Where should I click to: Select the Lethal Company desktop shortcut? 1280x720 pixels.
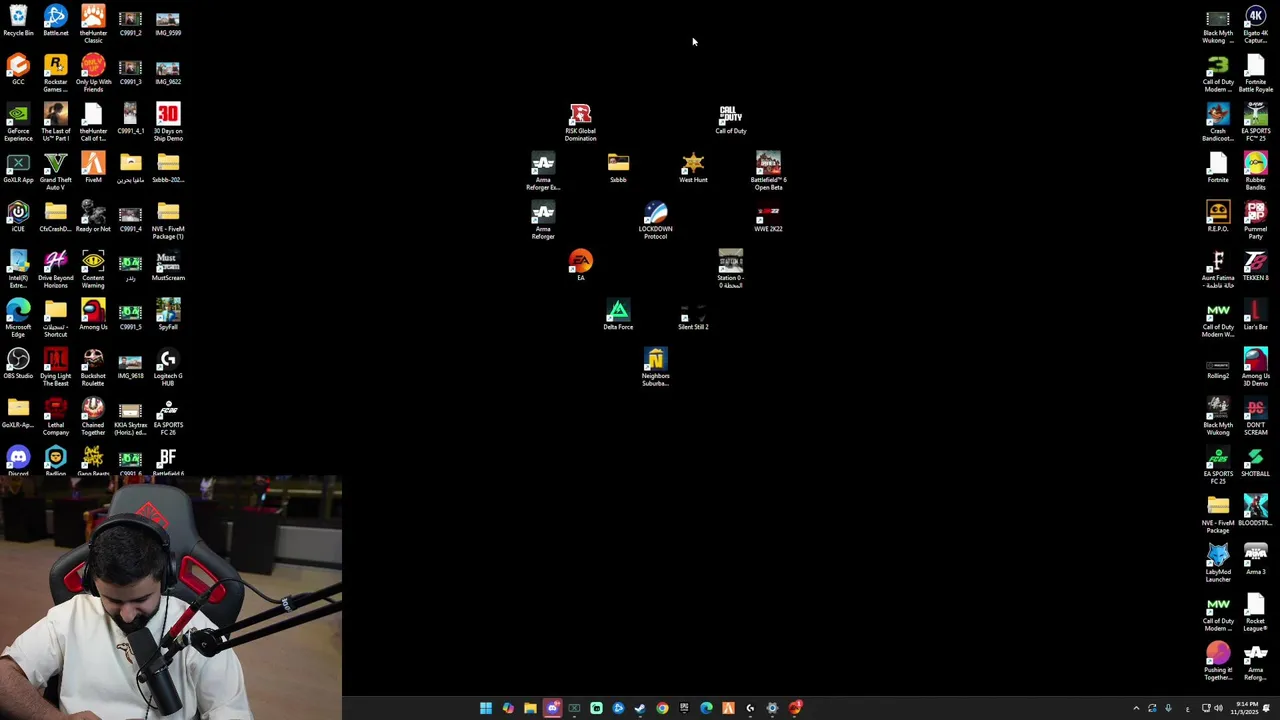pyautogui.click(x=56, y=417)
